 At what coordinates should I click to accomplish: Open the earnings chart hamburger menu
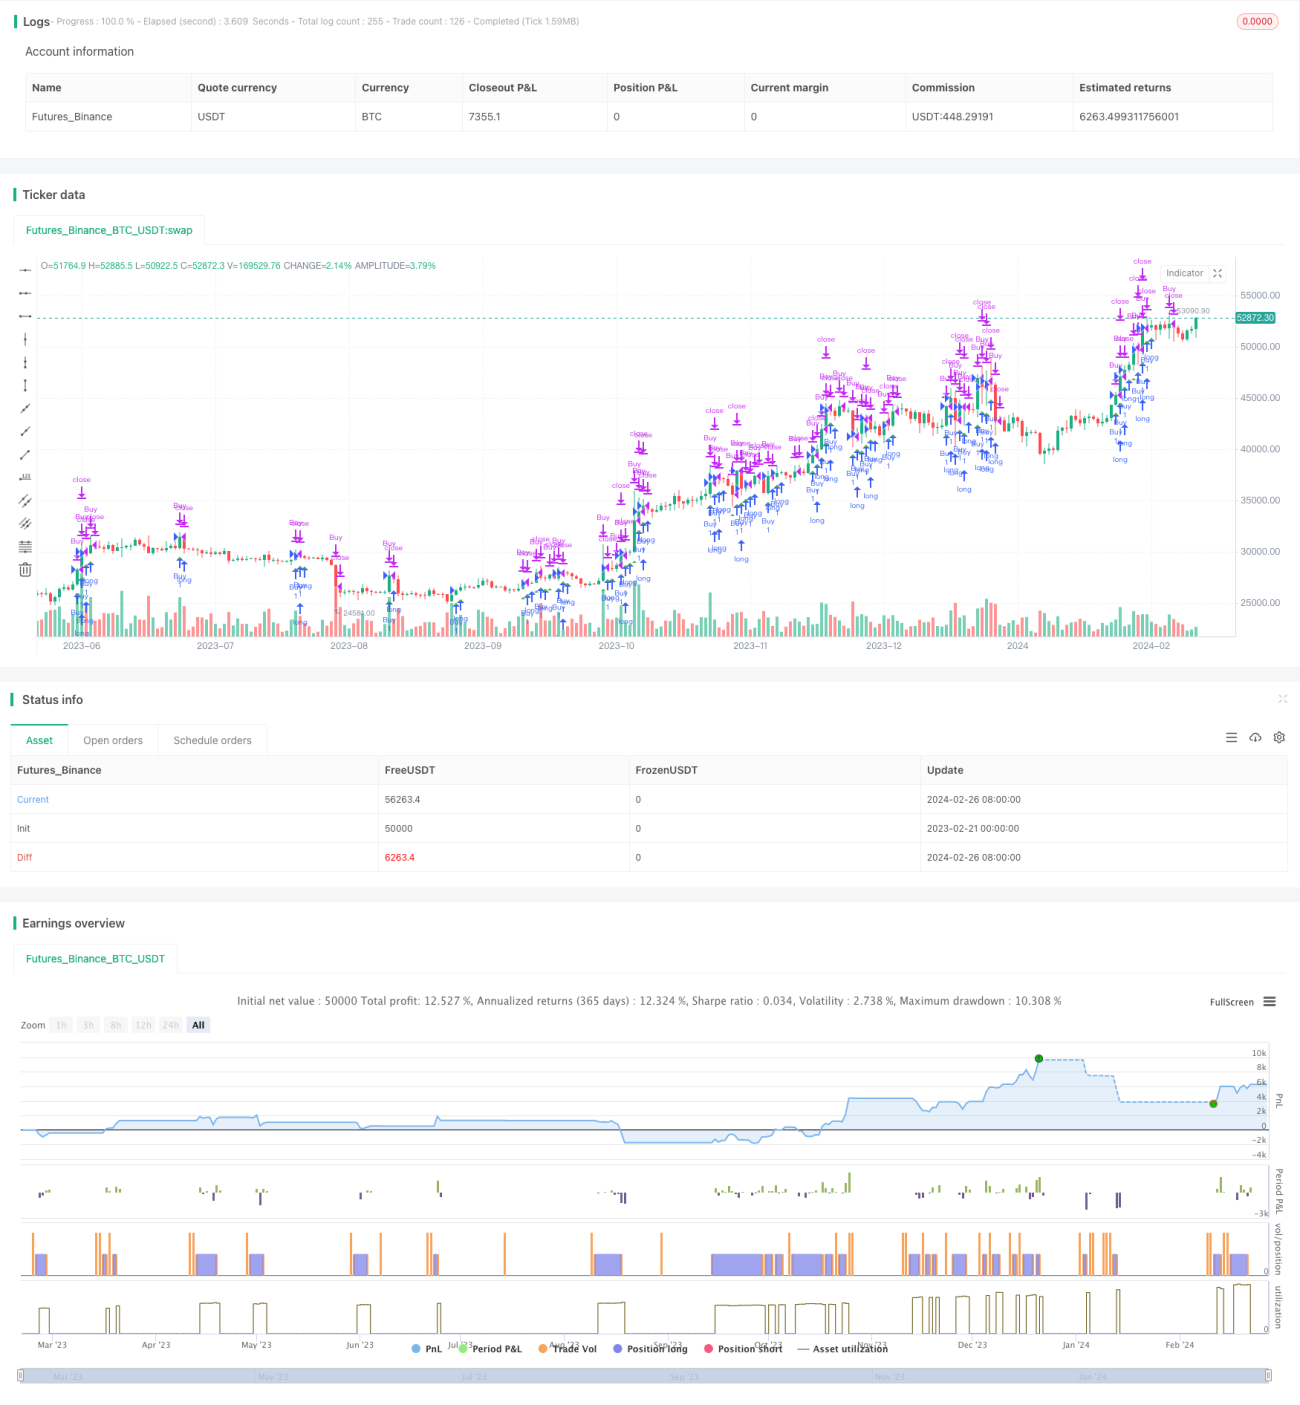(x=1269, y=1001)
